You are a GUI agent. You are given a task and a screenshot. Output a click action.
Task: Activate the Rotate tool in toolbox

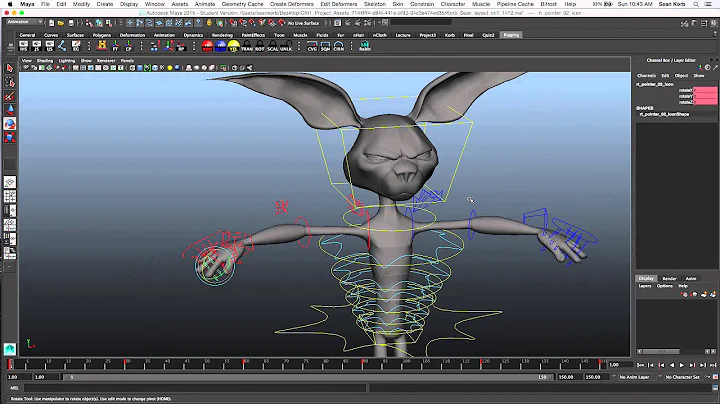10,123
